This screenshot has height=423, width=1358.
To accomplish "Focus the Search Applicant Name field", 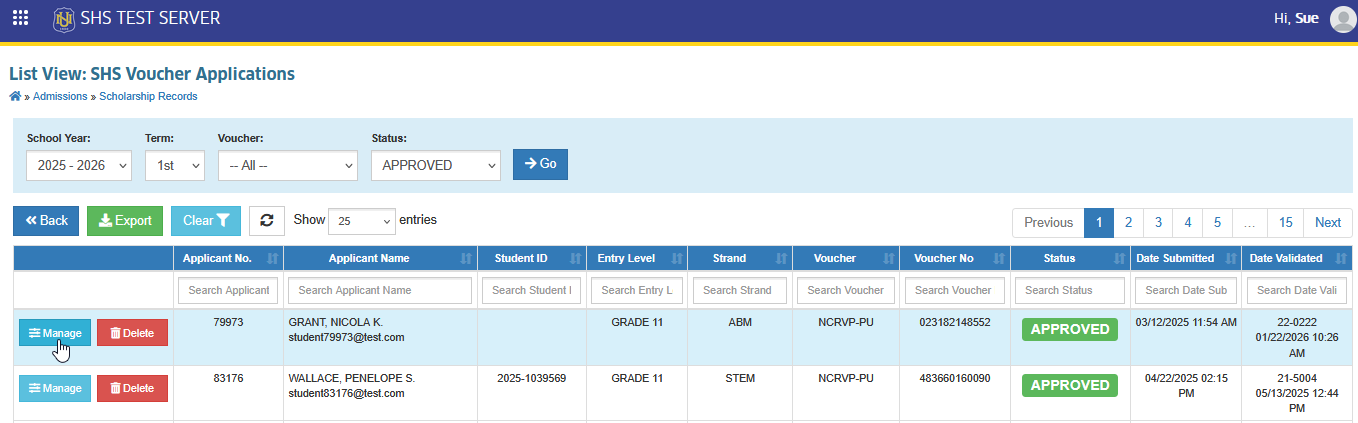I will [x=380, y=290].
